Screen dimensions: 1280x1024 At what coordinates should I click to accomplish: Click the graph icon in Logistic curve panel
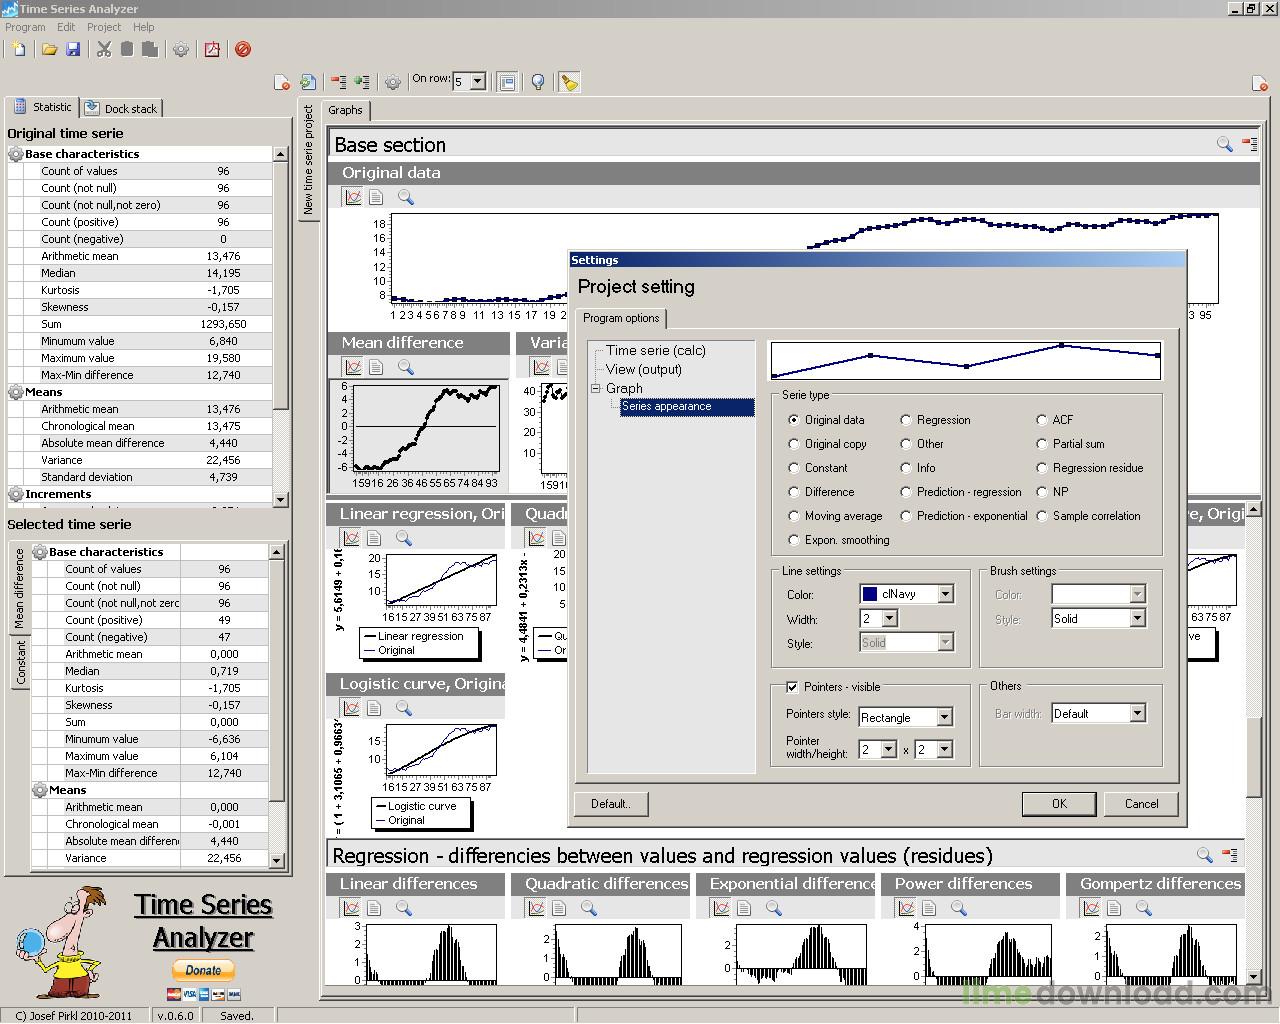pyautogui.click(x=352, y=708)
